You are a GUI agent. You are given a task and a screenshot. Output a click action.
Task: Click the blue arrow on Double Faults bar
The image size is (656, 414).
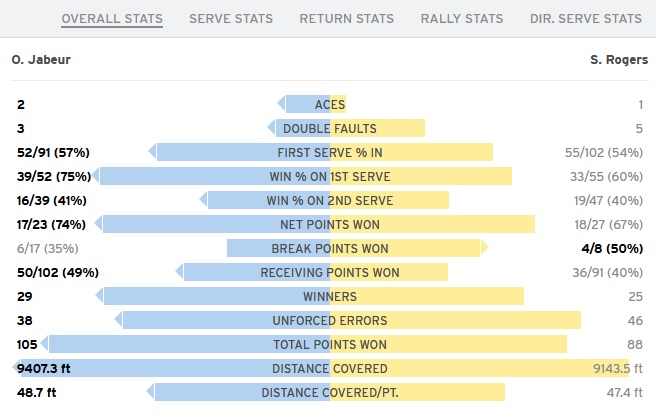point(272,128)
